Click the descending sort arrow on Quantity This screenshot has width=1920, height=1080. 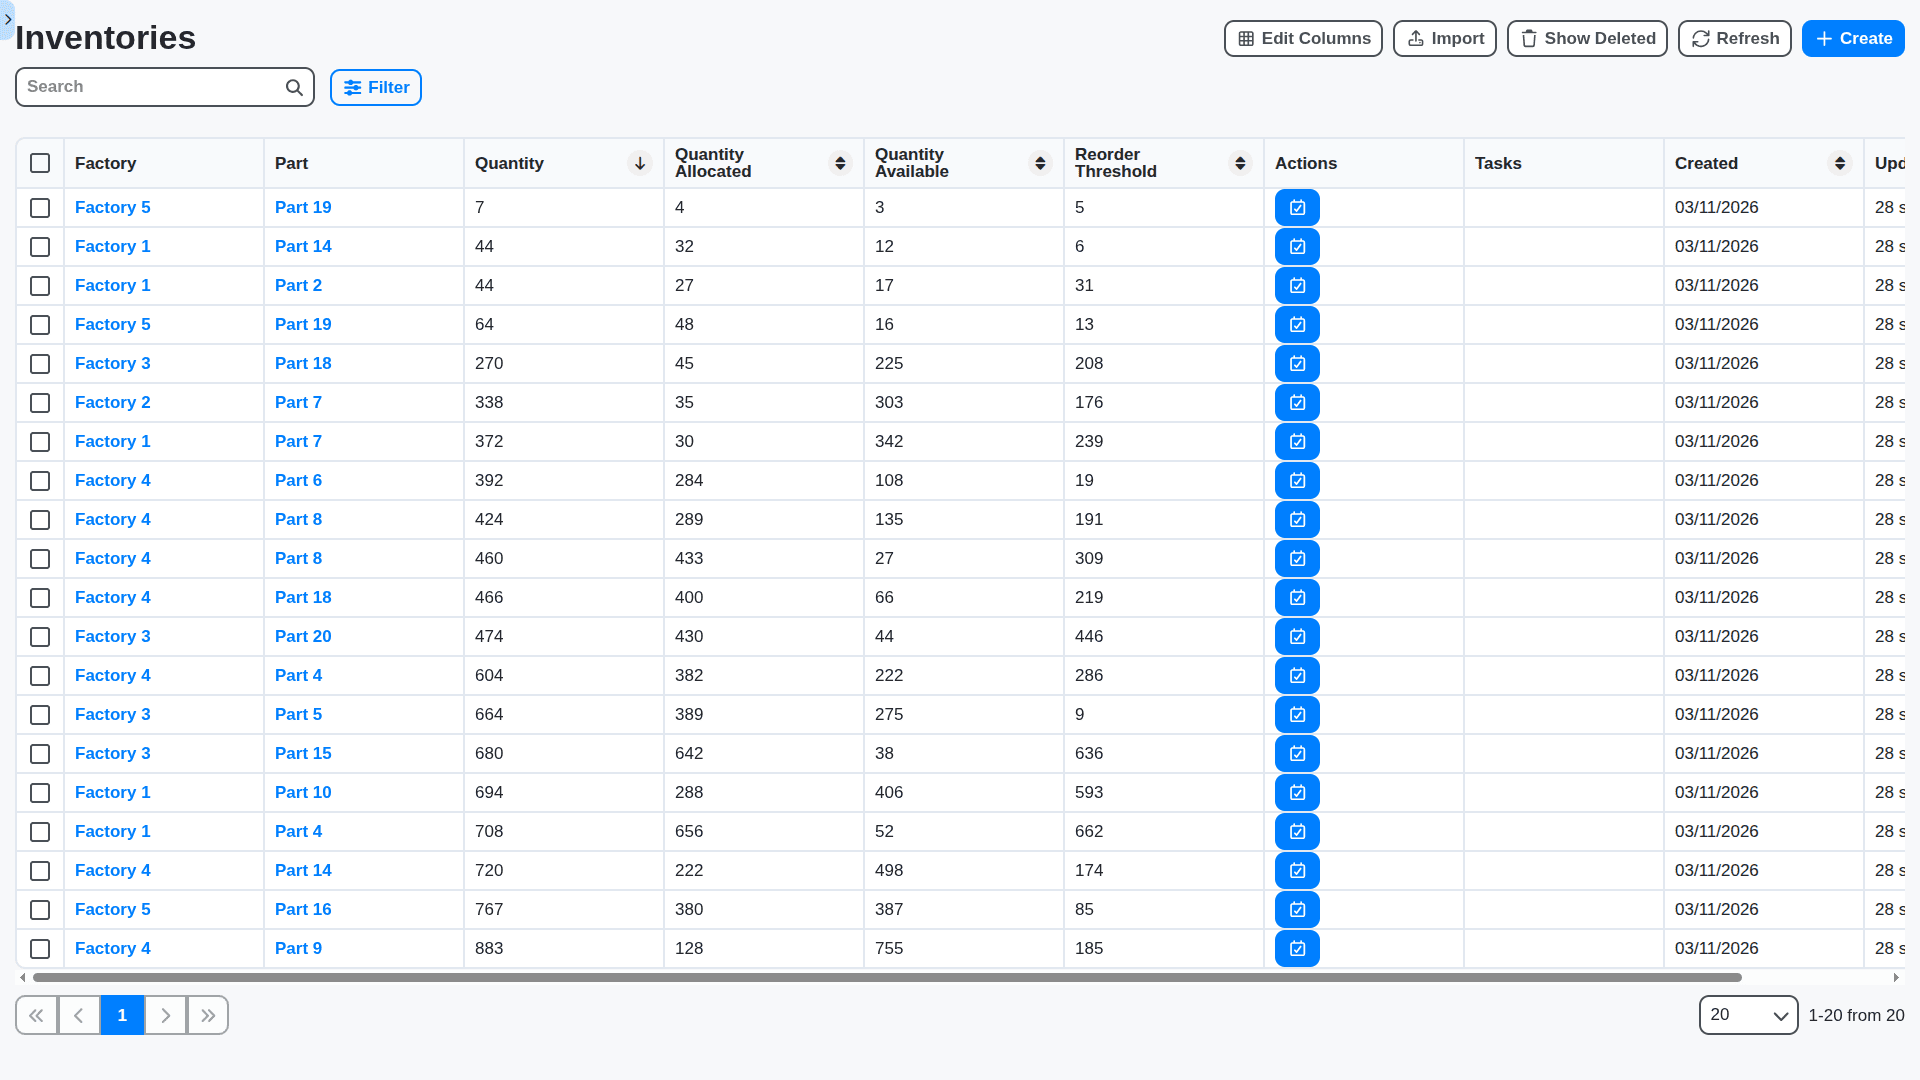click(x=640, y=163)
